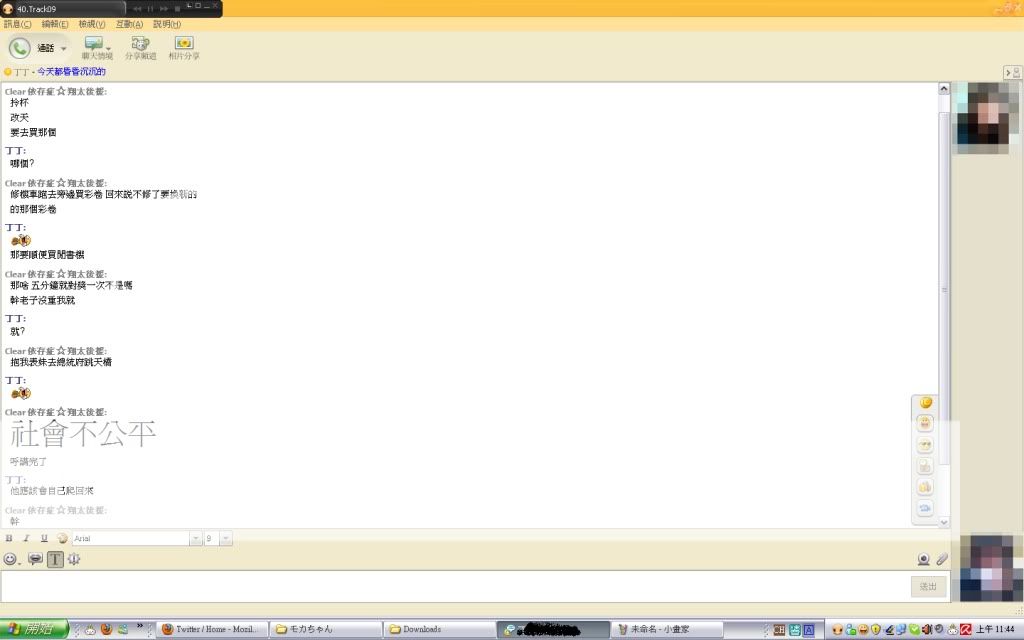The height and width of the screenshot is (640, 1024).
Task: Toggle bold text formatting
Action: [9, 538]
